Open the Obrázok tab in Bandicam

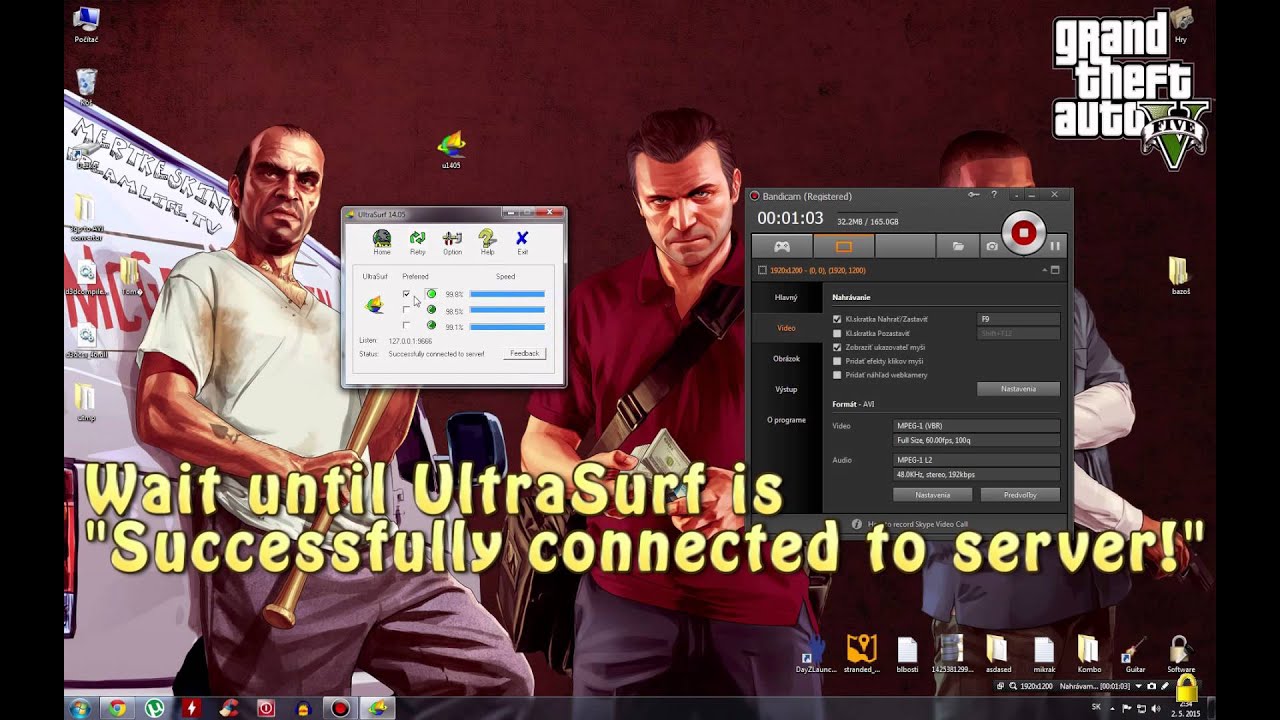pyautogui.click(x=786, y=358)
